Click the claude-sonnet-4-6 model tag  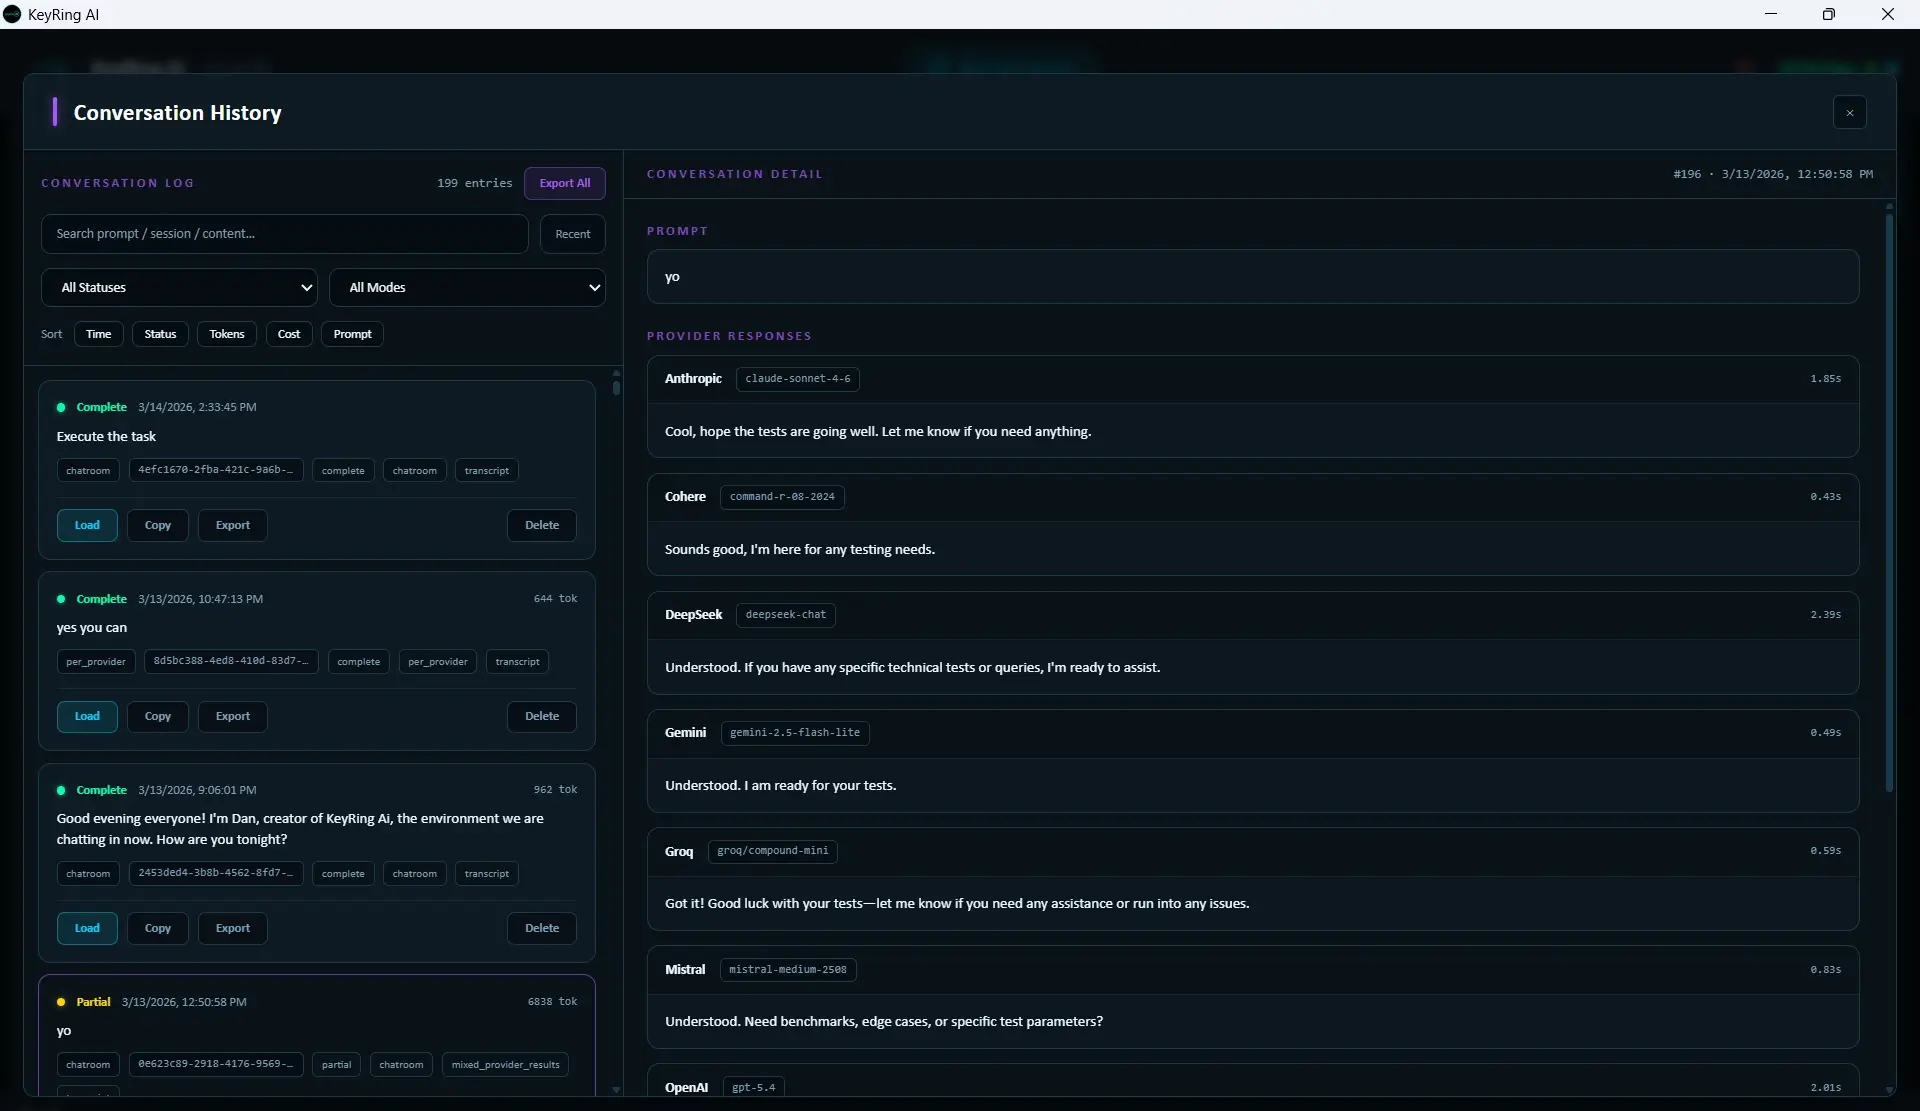[798, 379]
